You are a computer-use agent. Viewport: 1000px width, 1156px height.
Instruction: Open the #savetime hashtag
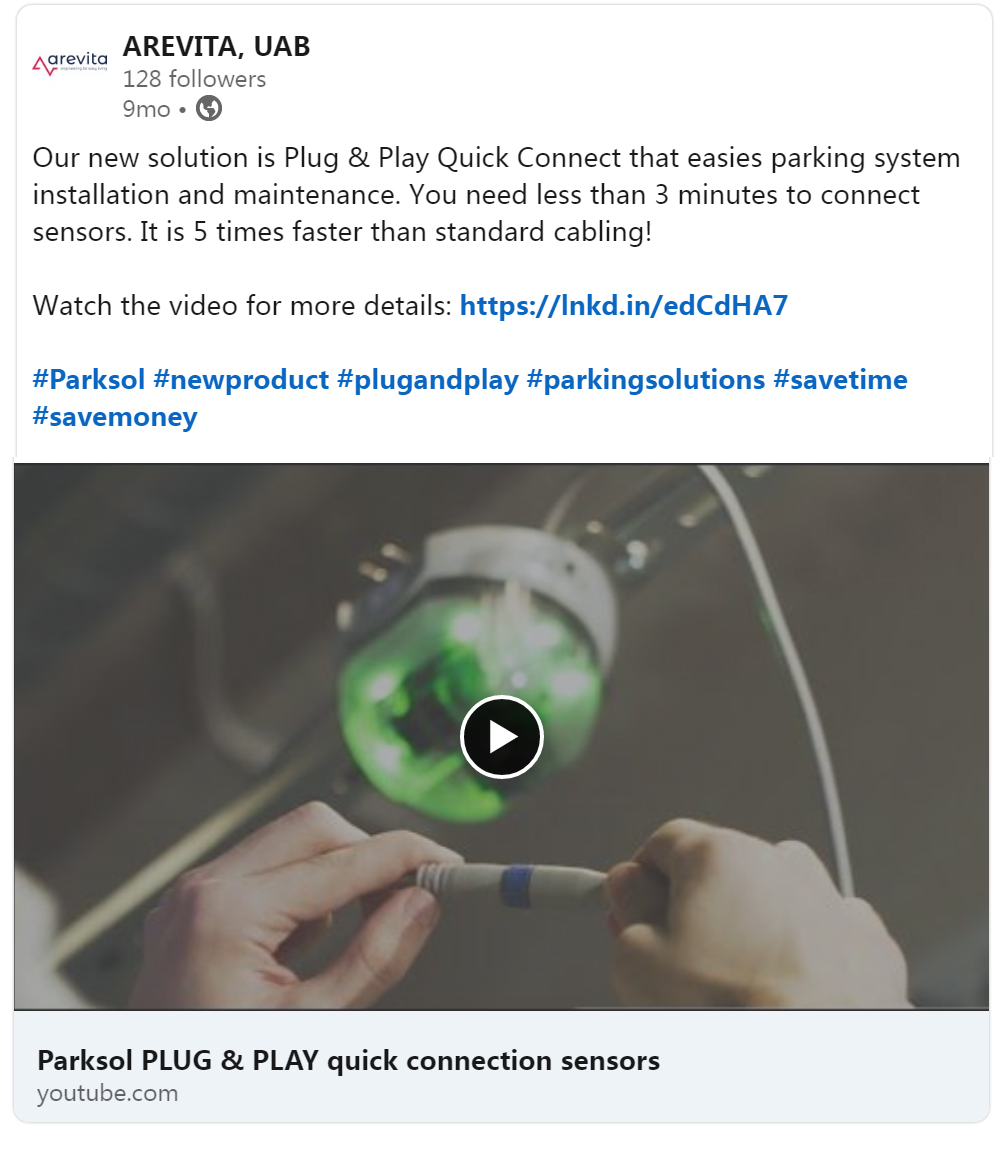point(840,380)
